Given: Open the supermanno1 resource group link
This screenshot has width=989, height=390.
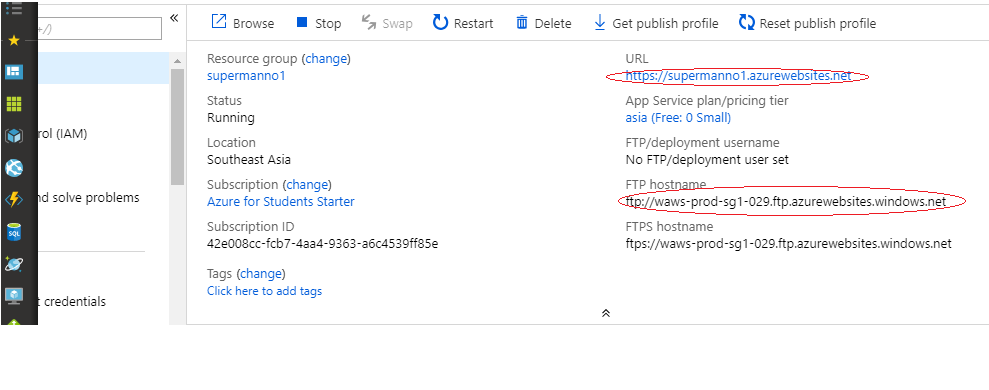Looking at the screenshot, I should click(247, 76).
